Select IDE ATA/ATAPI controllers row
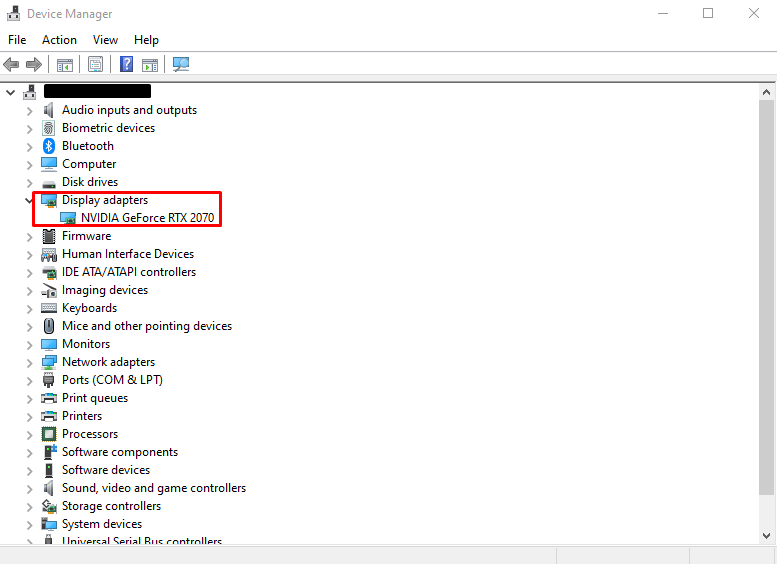This screenshot has width=777, height=564. coord(129,272)
